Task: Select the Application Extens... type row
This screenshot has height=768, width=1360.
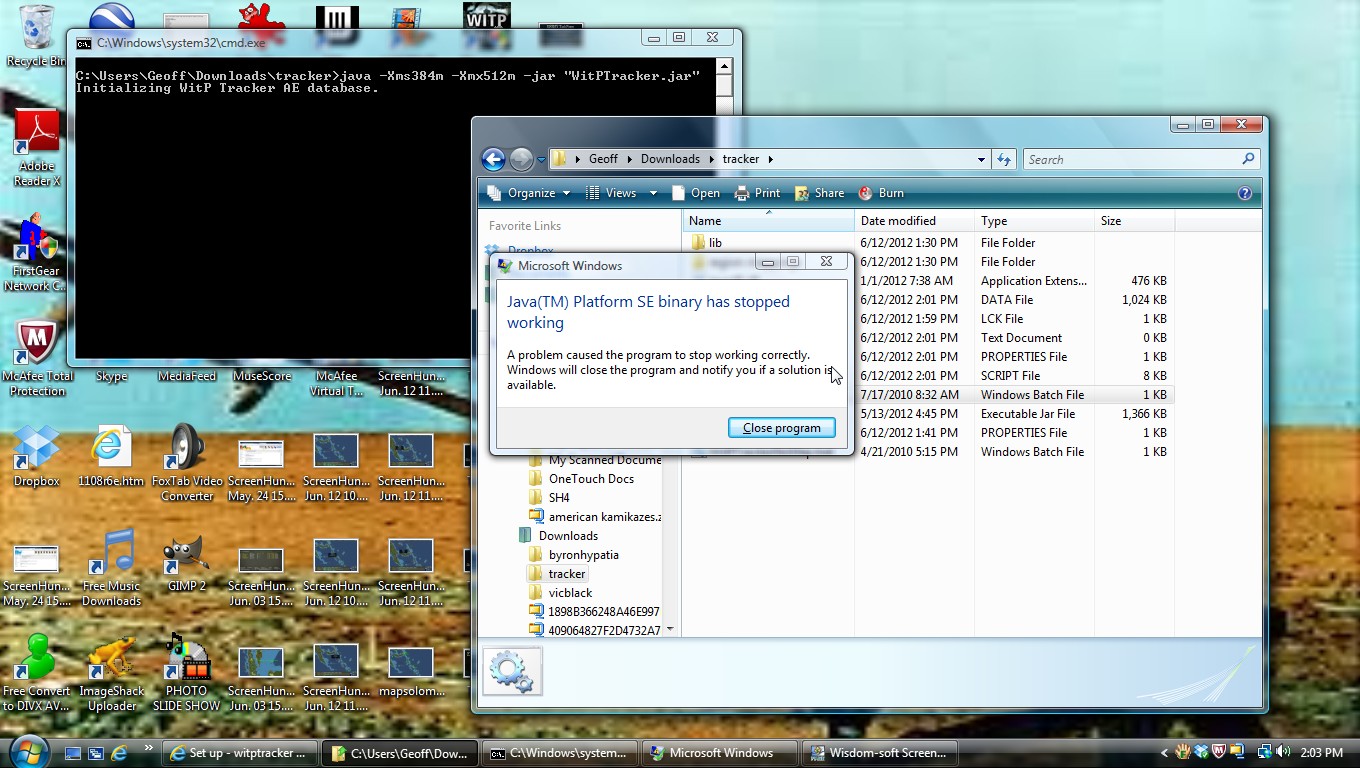Action: [x=1033, y=281]
